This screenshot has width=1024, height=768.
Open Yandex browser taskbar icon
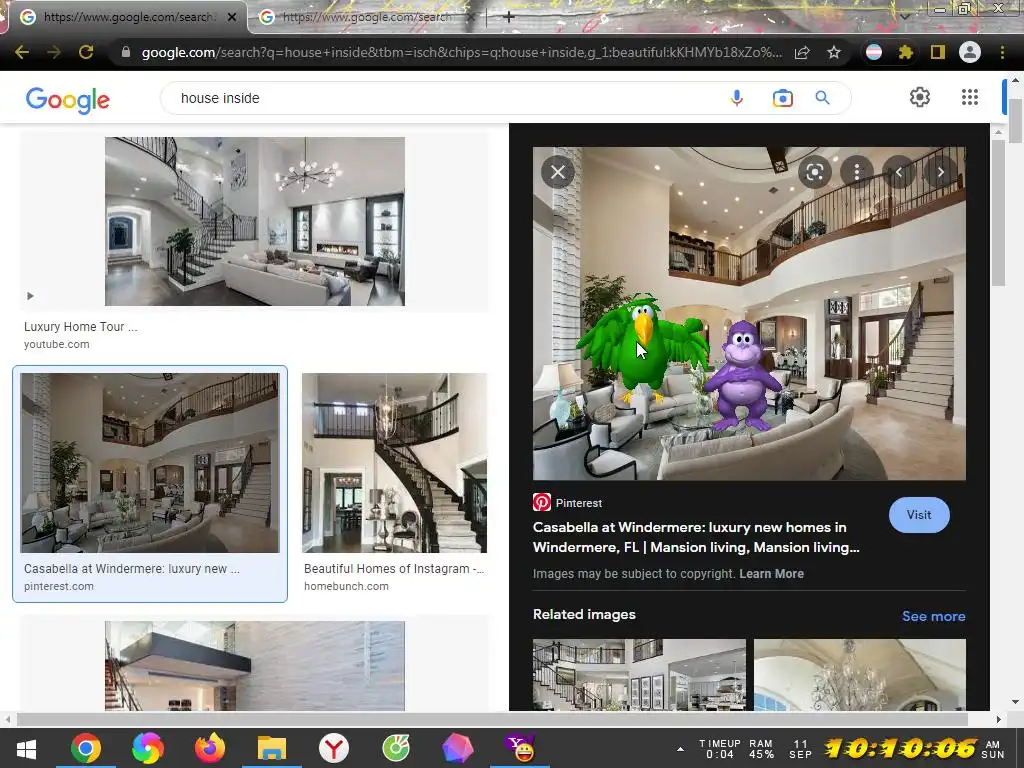coord(334,748)
